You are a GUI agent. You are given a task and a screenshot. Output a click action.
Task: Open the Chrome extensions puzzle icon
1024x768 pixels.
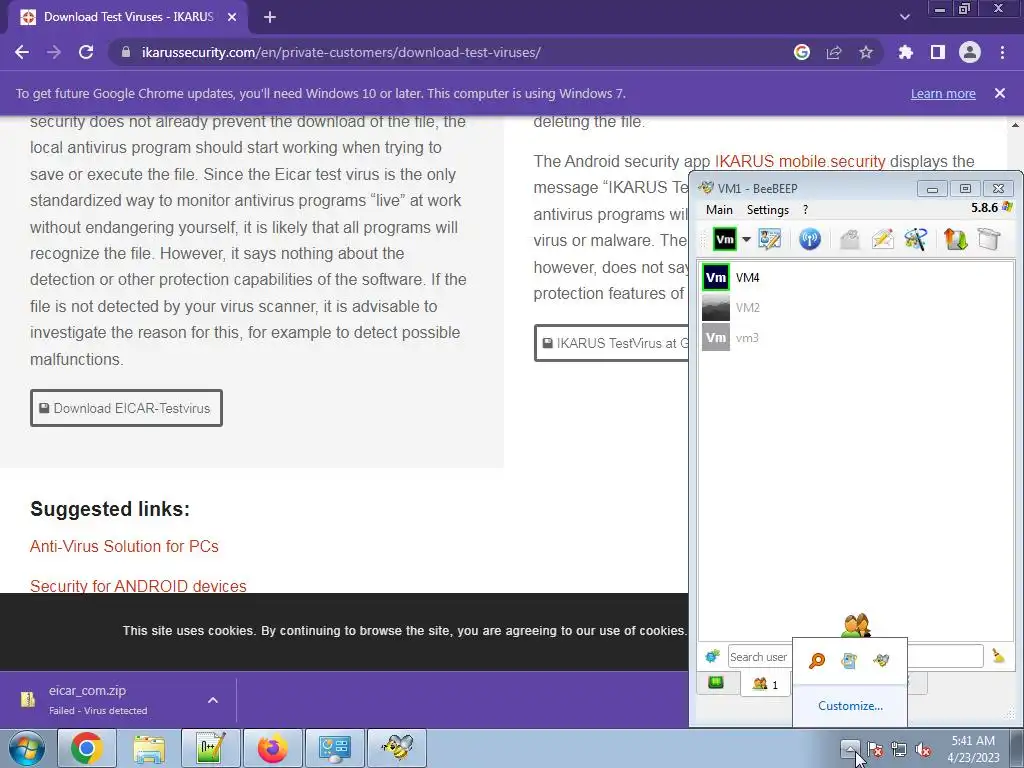point(906,52)
